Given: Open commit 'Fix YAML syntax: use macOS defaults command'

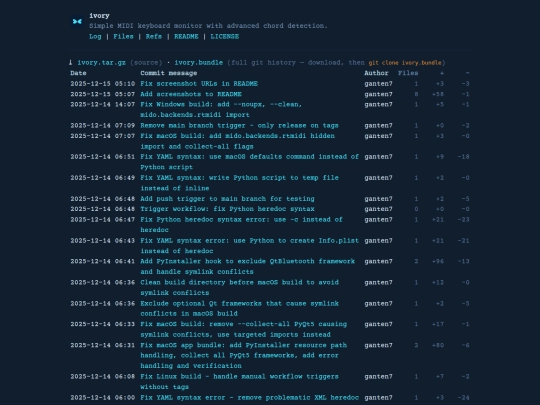Looking at the screenshot, I should [x=249, y=162].
